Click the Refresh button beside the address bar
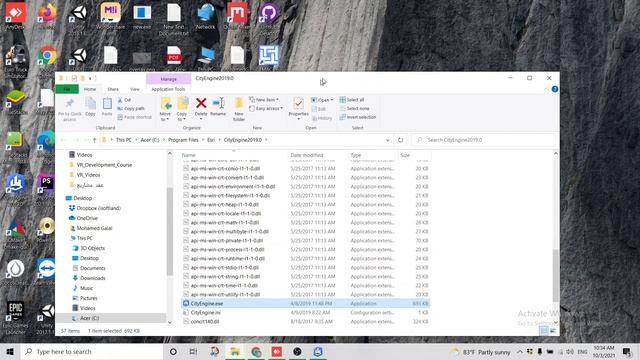 [x=400, y=140]
